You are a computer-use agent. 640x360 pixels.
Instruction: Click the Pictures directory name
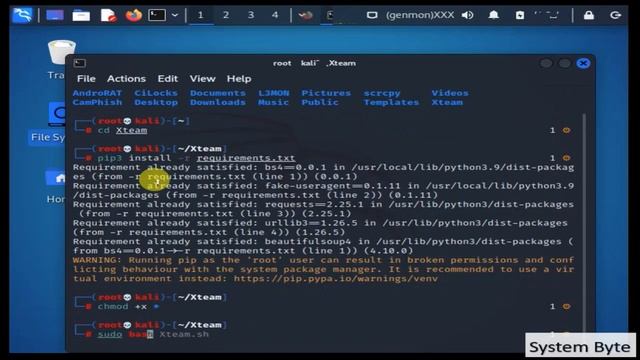pyautogui.click(x=326, y=93)
